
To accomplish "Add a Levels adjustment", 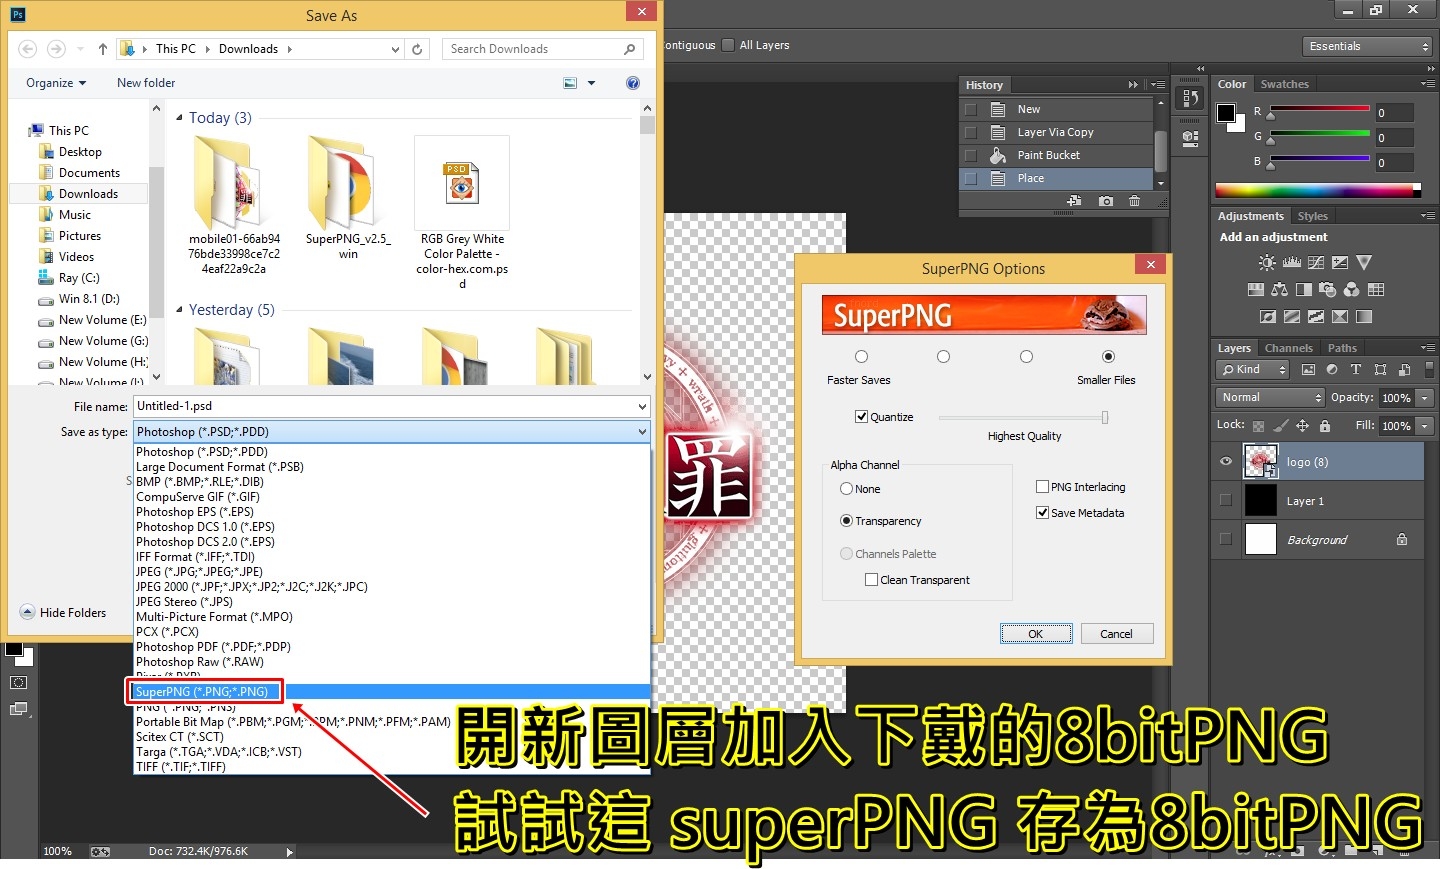I will 1292,263.
